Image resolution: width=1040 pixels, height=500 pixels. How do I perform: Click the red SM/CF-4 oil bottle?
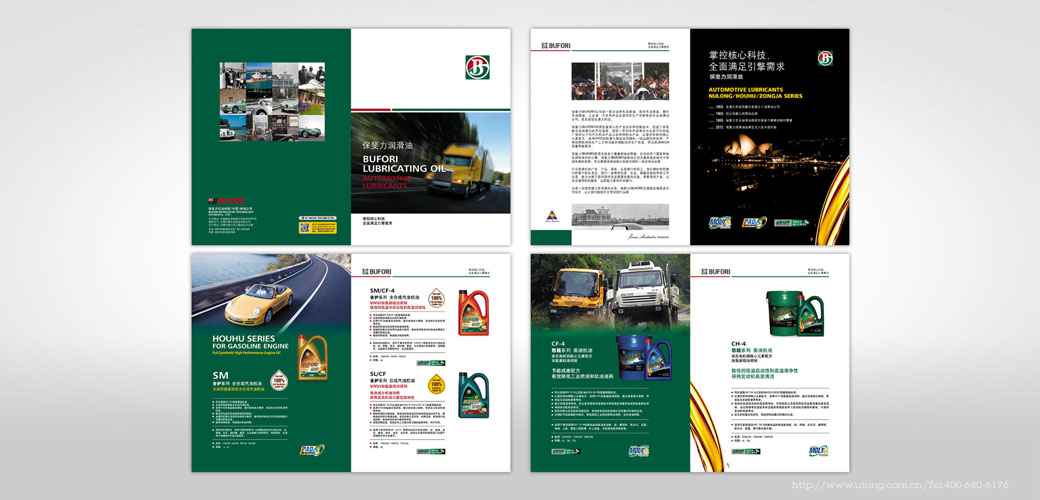click(x=473, y=311)
